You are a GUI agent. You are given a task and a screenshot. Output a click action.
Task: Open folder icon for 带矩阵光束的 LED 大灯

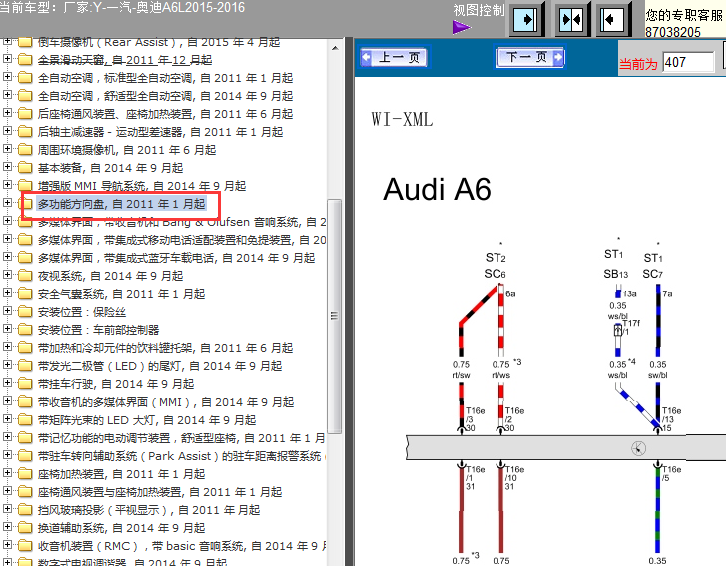point(25,420)
